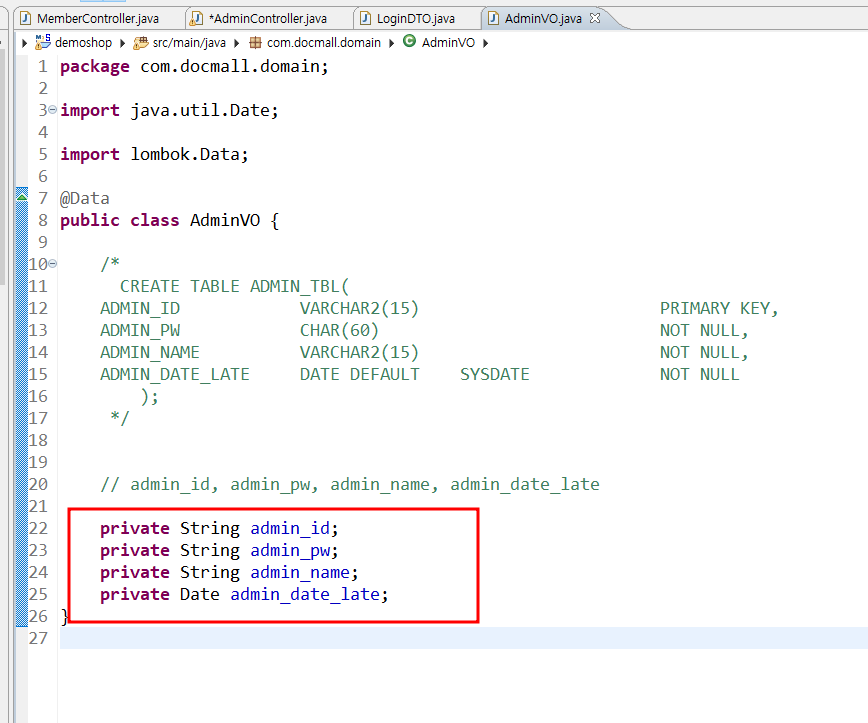868x723 pixels.
Task: Click the @Data annotation
Action: (x=85, y=198)
